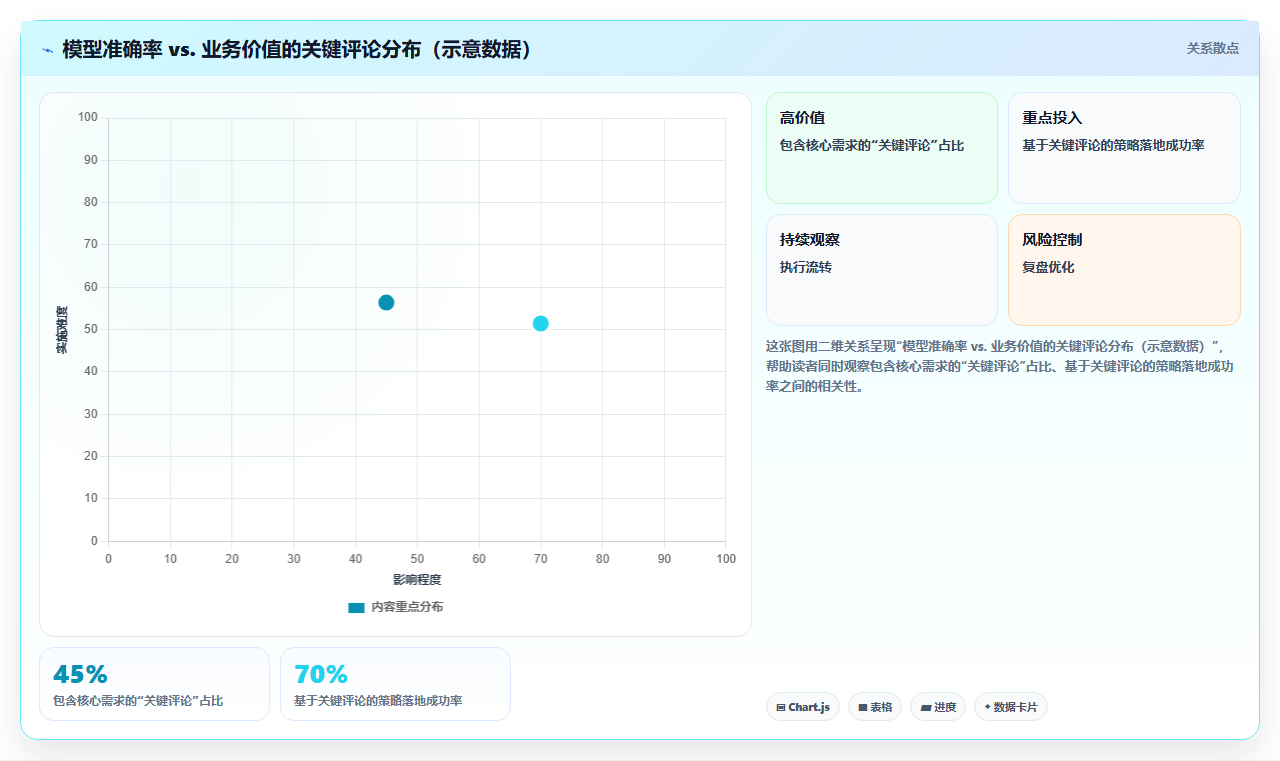Viewport: 1280px width, 761px height.
Task: Click the lightning icon beside the title
Action: tap(47, 50)
